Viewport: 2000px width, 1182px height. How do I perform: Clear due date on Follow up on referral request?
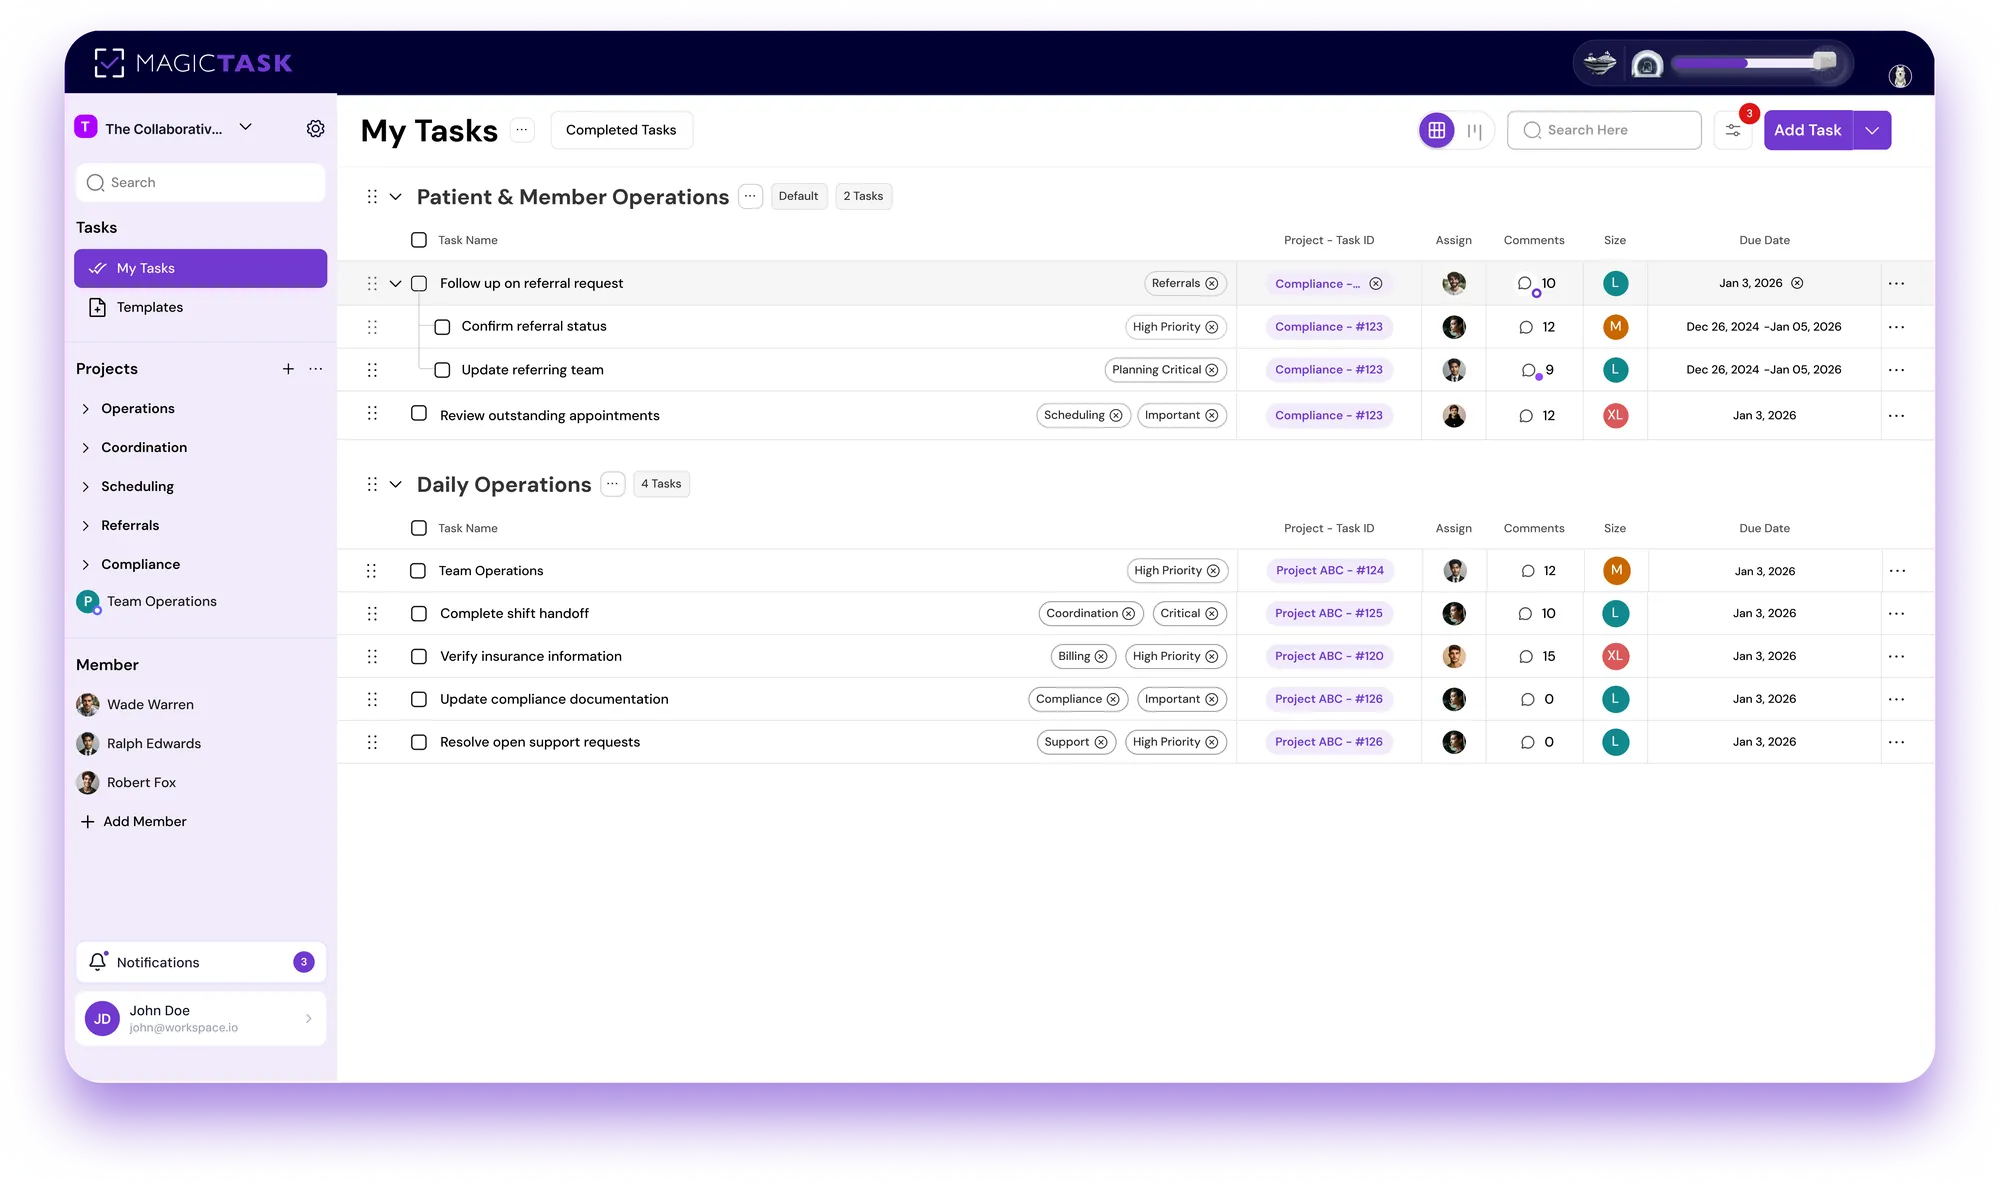pos(1797,283)
